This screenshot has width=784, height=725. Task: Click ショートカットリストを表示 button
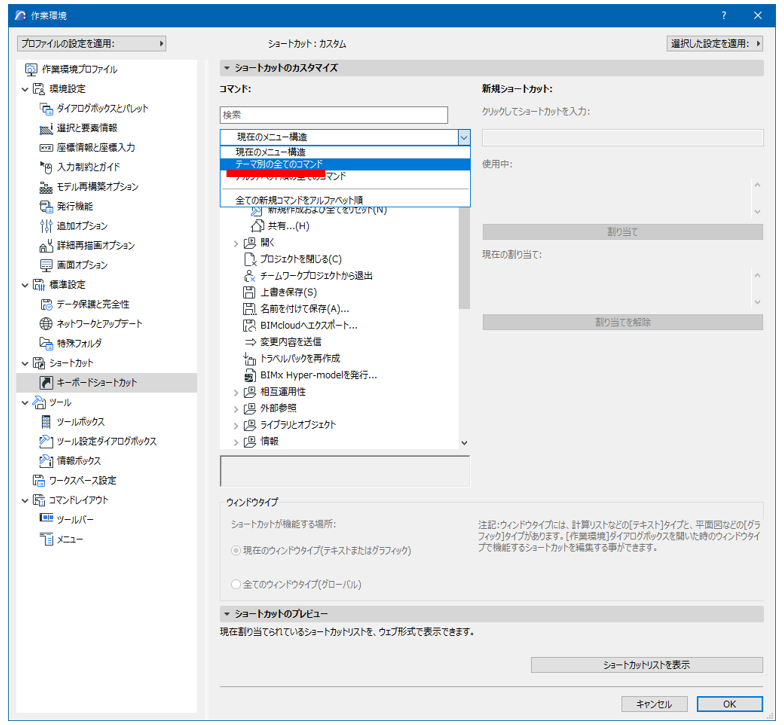[x=646, y=665]
